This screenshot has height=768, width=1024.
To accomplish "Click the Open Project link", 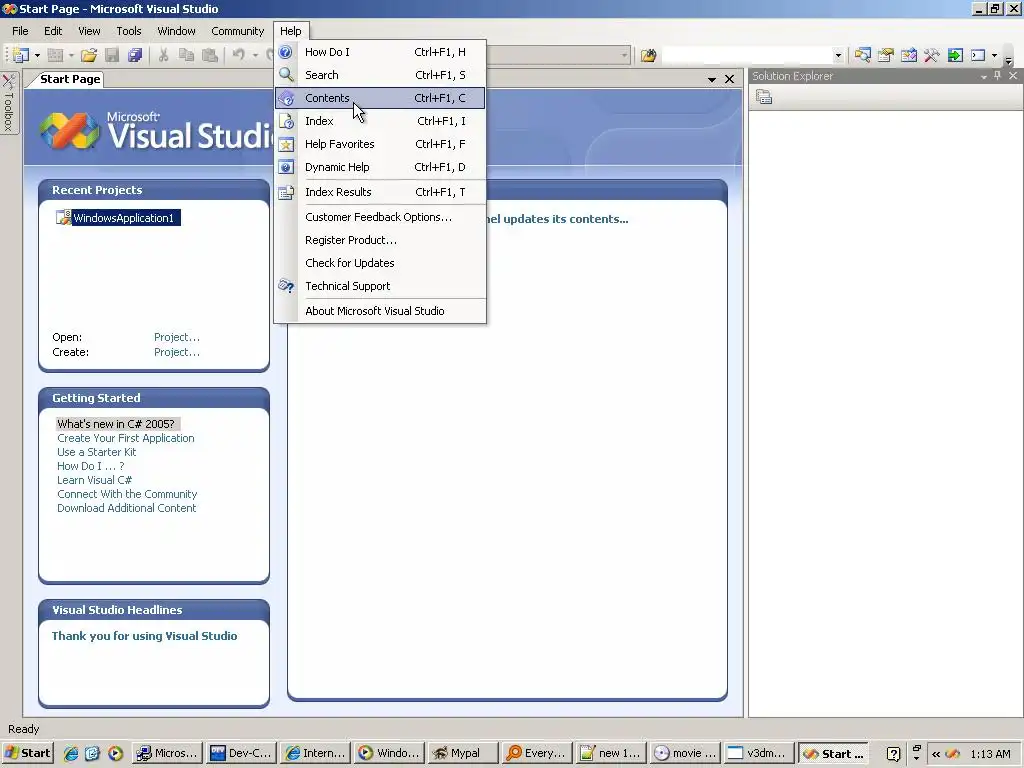I will coord(177,337).
